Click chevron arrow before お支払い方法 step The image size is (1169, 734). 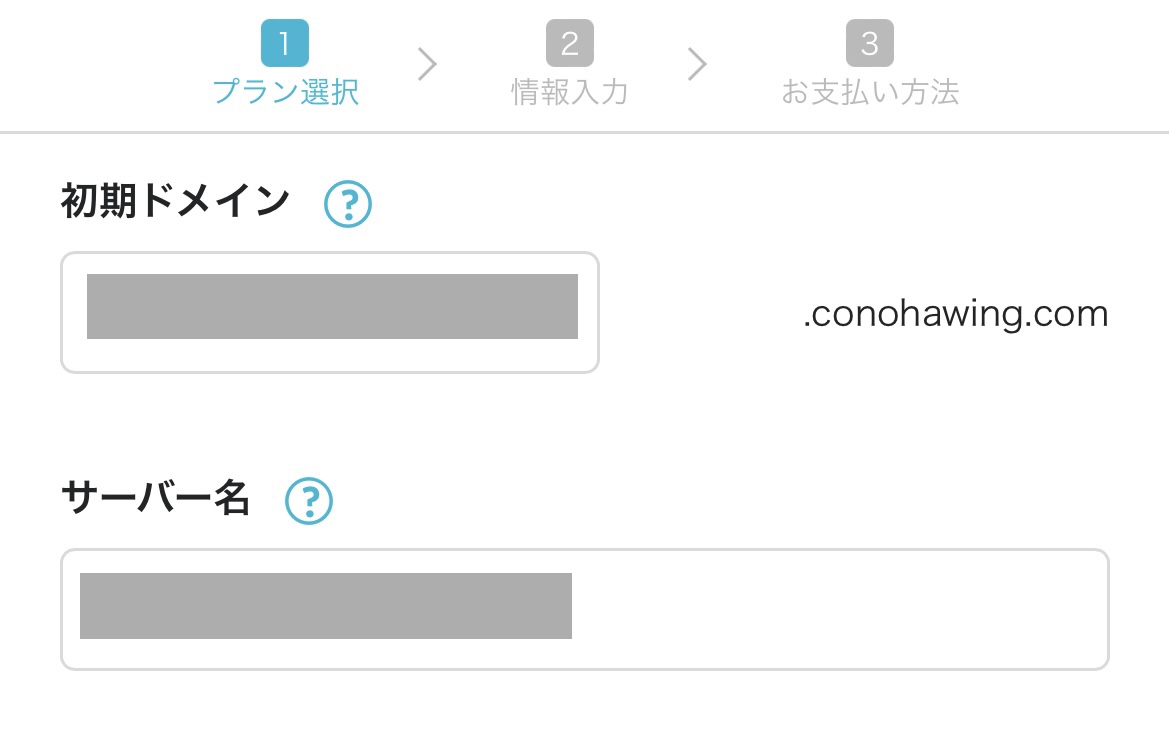tap(696, 64)
